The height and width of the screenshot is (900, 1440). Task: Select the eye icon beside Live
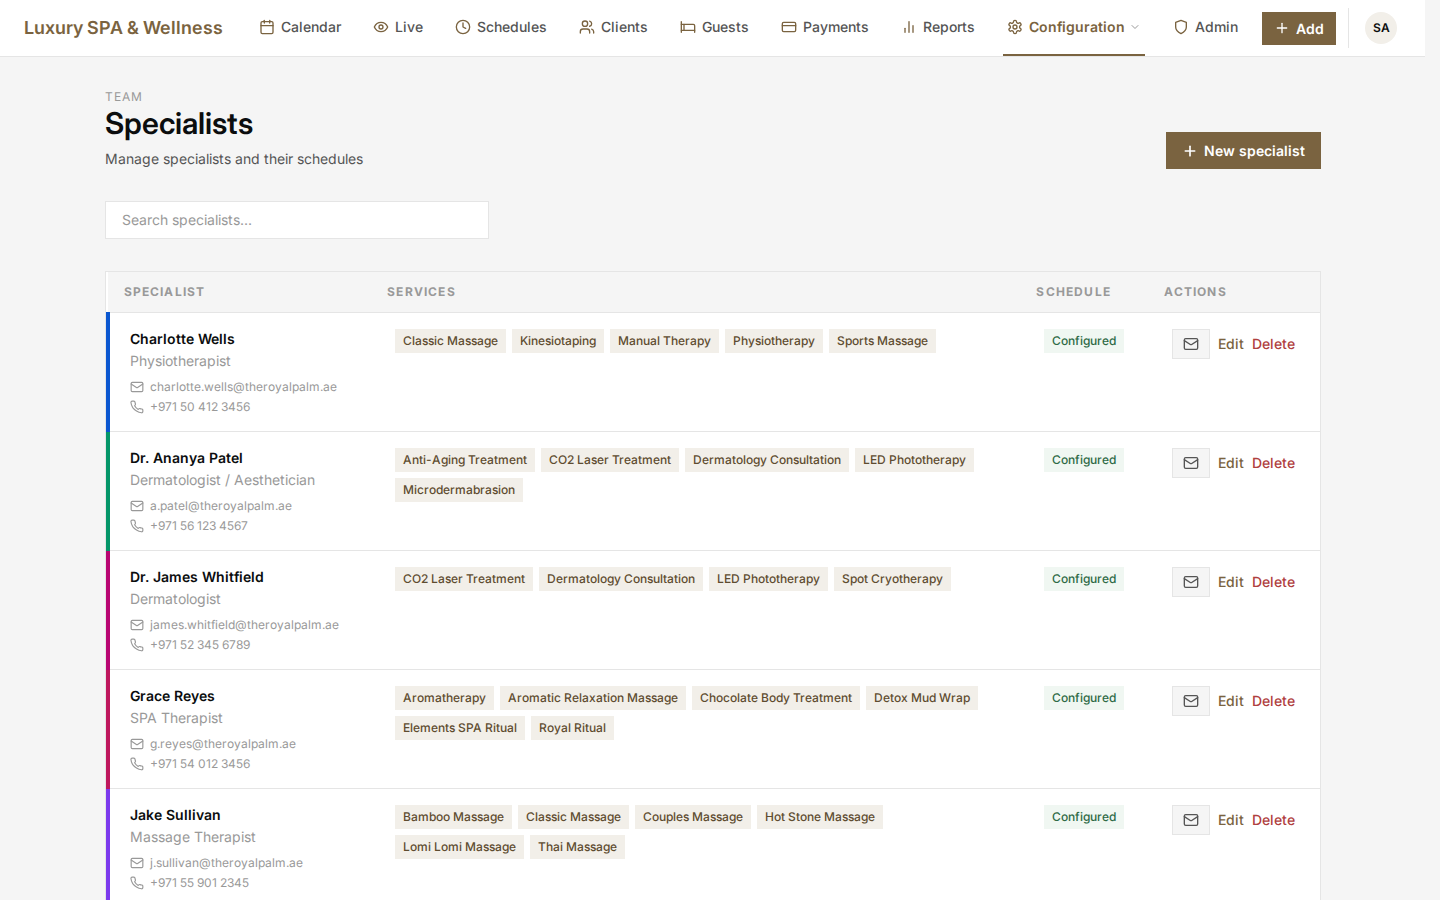(379, 27)
